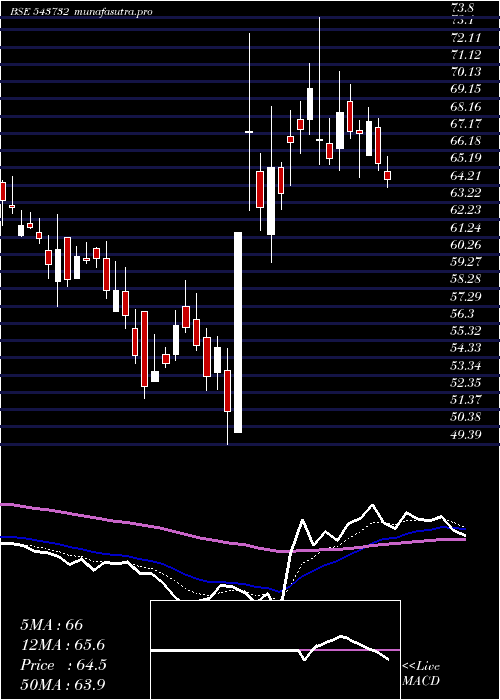Screen dimensions: 500x700
Task: Select the 60.26 price axis label
Action: (466, 245)
